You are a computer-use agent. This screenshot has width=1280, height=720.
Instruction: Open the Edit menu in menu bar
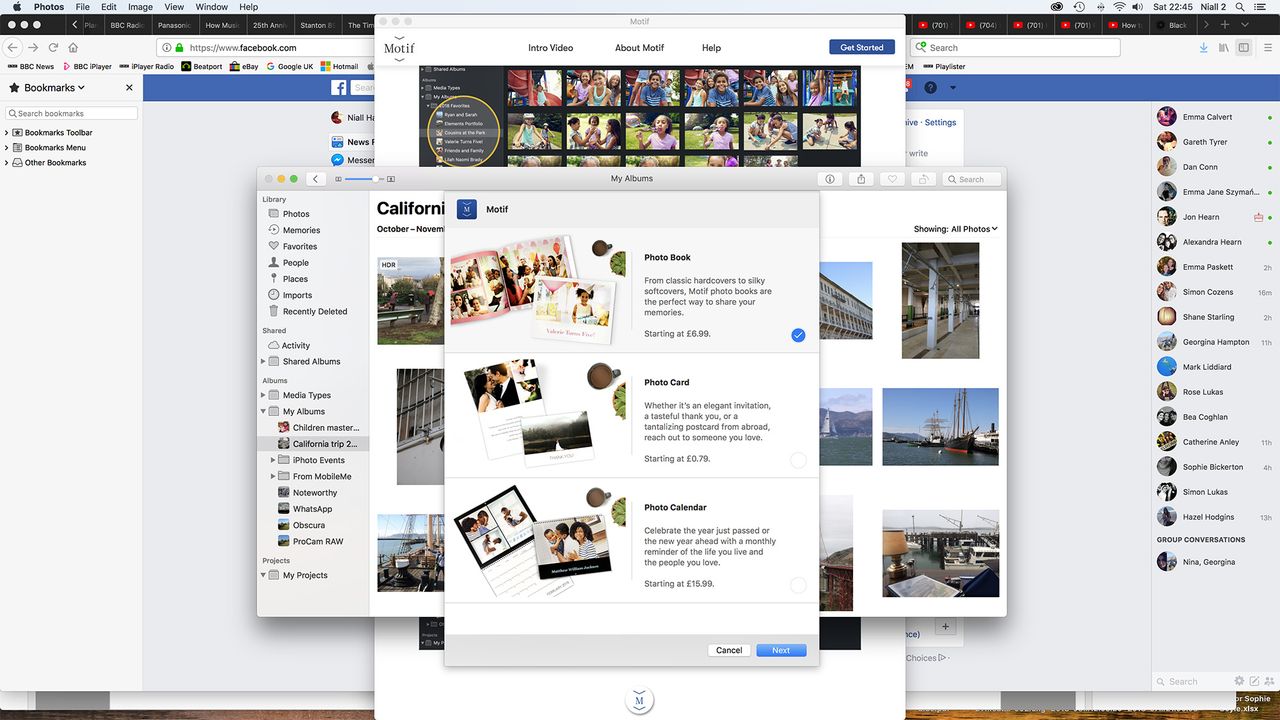(x=109, y=7)
